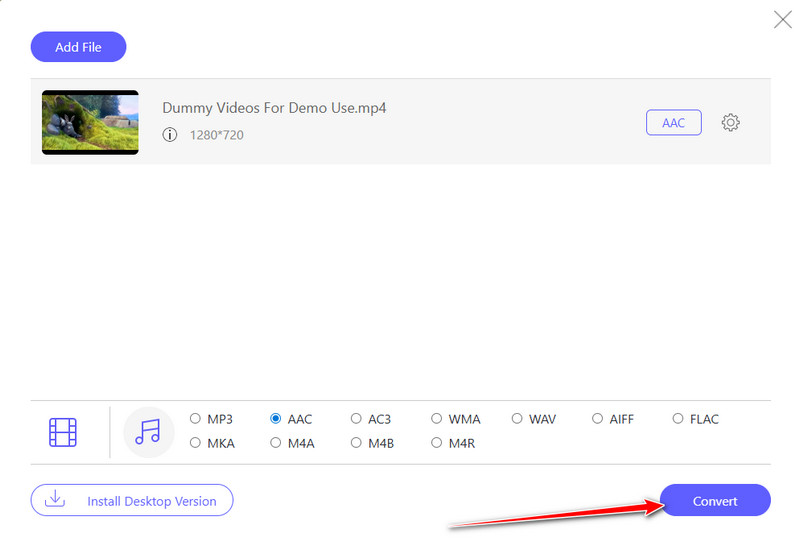
Task: Click the Dummy Videos thumbnail preview
Action: click(90, 122)
